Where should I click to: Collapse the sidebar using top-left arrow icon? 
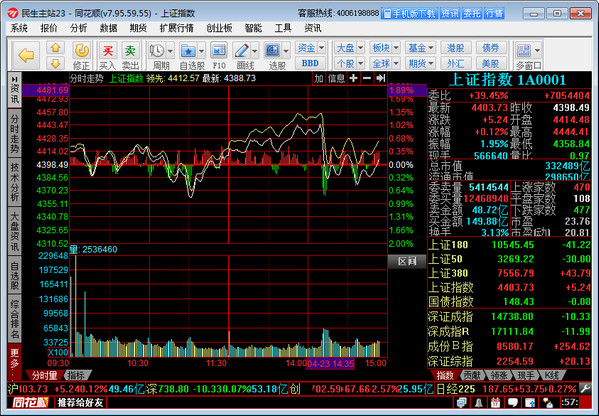click(15, 79)
